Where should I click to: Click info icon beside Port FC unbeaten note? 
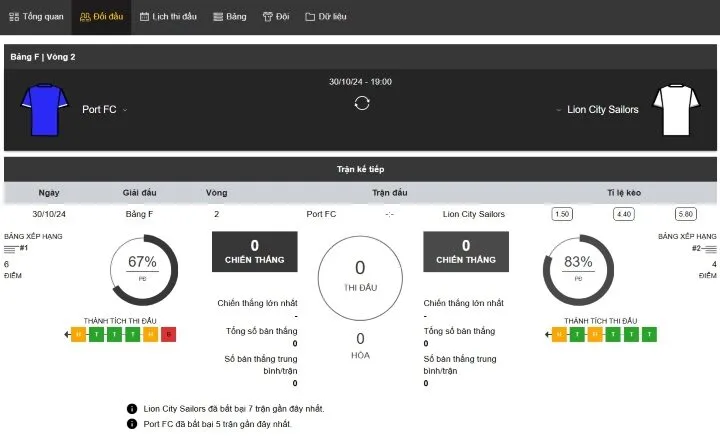click(132, 424)
